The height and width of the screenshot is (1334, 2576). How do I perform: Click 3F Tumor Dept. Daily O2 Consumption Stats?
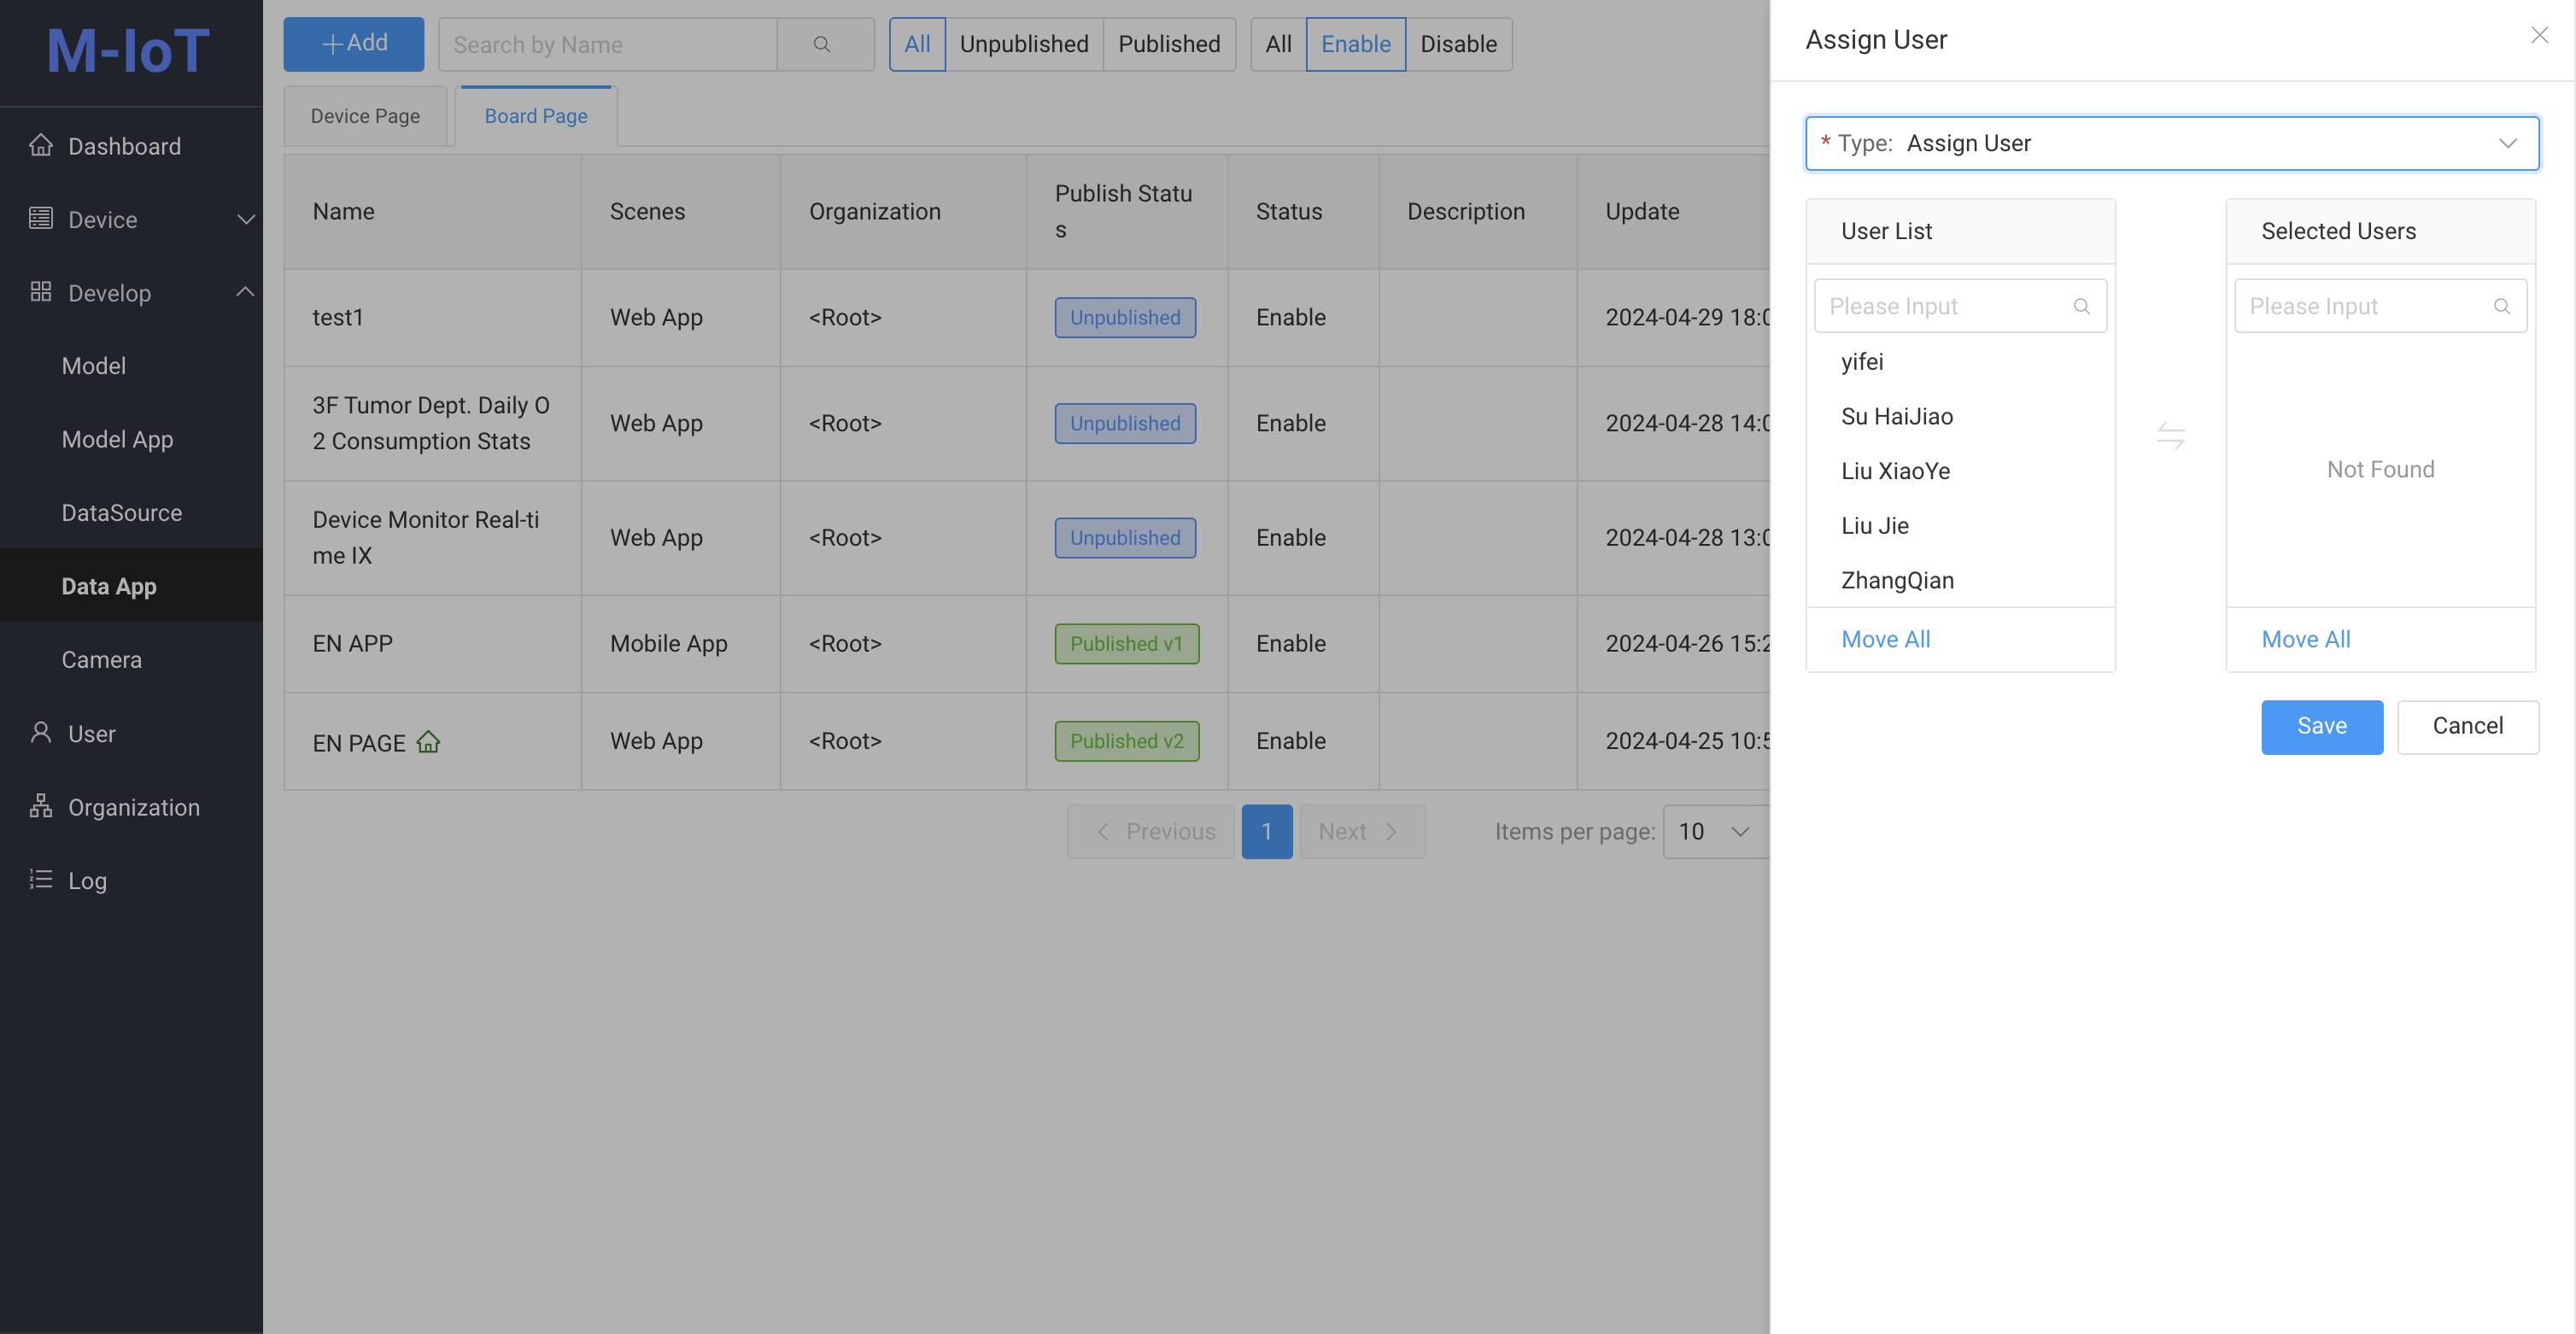[431, 424]
